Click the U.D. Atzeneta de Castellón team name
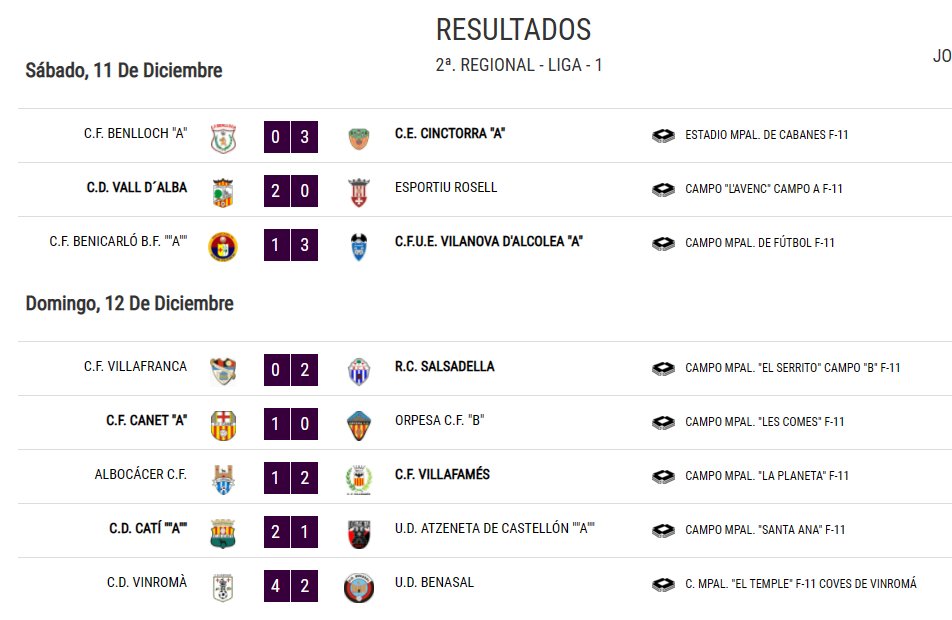The height and width of the screenshot is (620, 952). pyautogui.click(x=495, y=528)
